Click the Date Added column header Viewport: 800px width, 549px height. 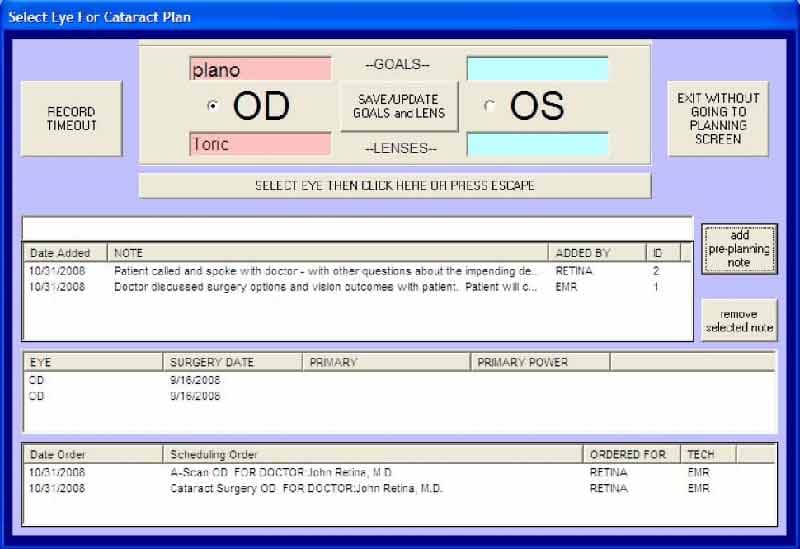(66, 253)
